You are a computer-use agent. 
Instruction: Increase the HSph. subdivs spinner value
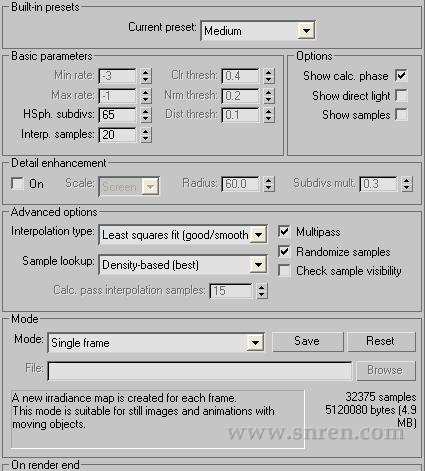point(145,111)
